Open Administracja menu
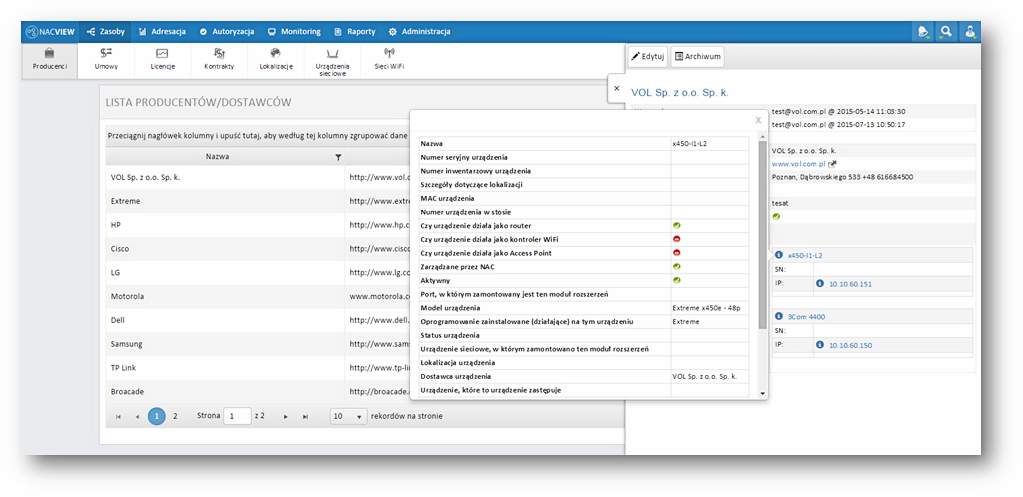This screenshot has height=497, width=1023. 419,31
